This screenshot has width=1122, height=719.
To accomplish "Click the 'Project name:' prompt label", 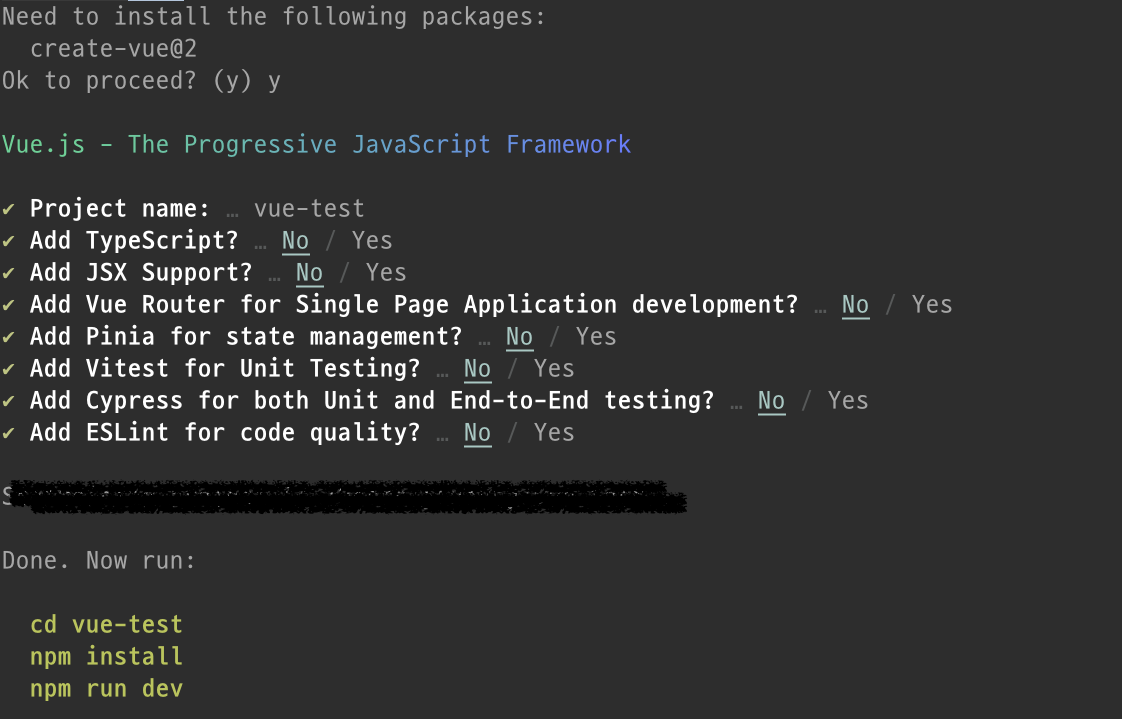I will click(x=119, y=208).
